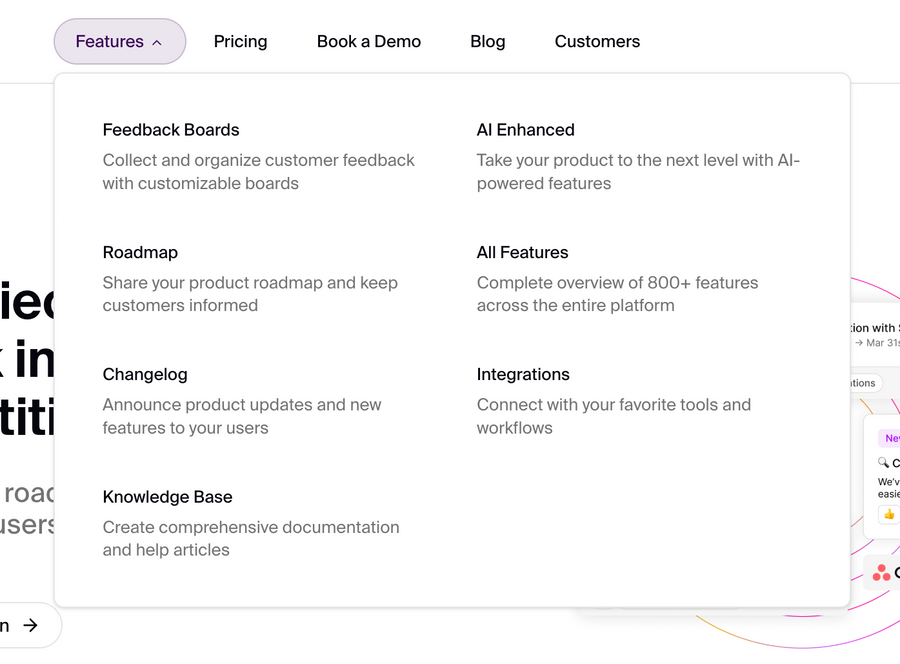Image resolution: width=900 pixels, height=664 pixels.
Task: Choose Changelog from the dropdown
Action: pyautogui.click(x=145, y=375)
